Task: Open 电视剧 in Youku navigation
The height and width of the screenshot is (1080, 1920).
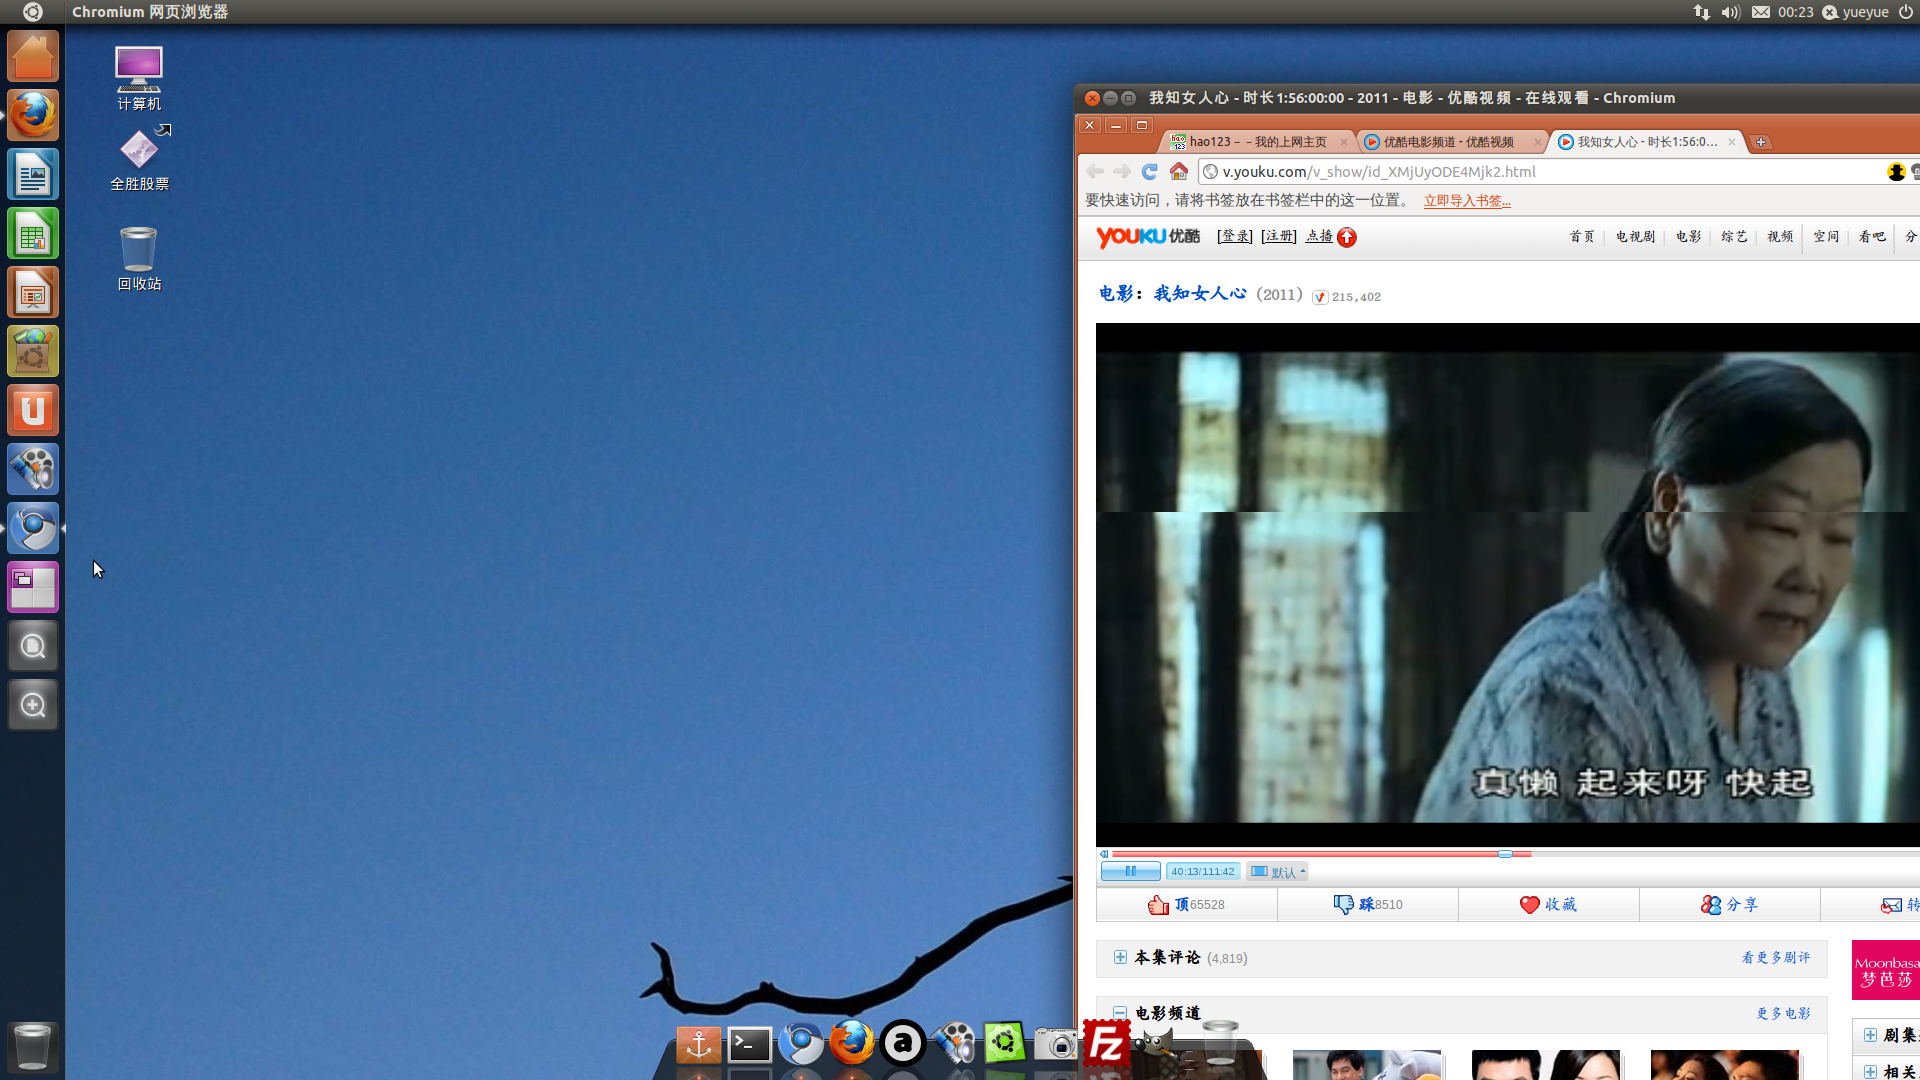Action: pyautogui.click(x=1635, y=237)
